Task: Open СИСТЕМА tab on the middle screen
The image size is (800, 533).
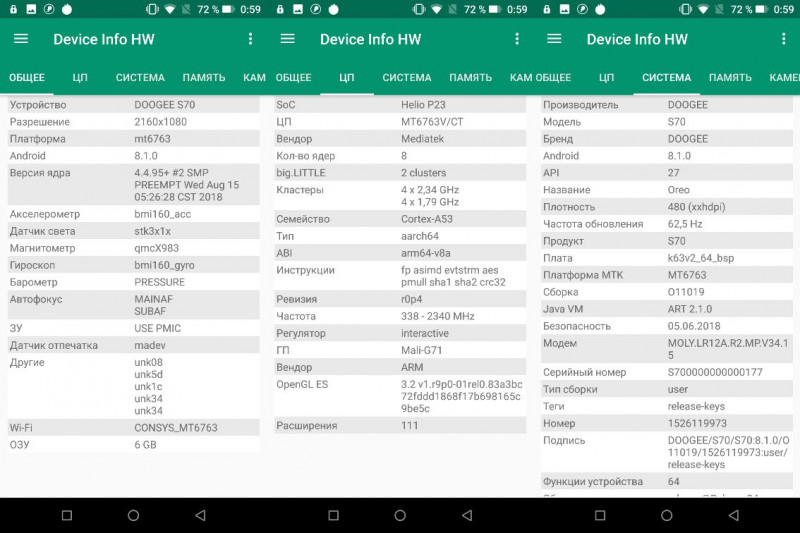Action: coord(407,78)
